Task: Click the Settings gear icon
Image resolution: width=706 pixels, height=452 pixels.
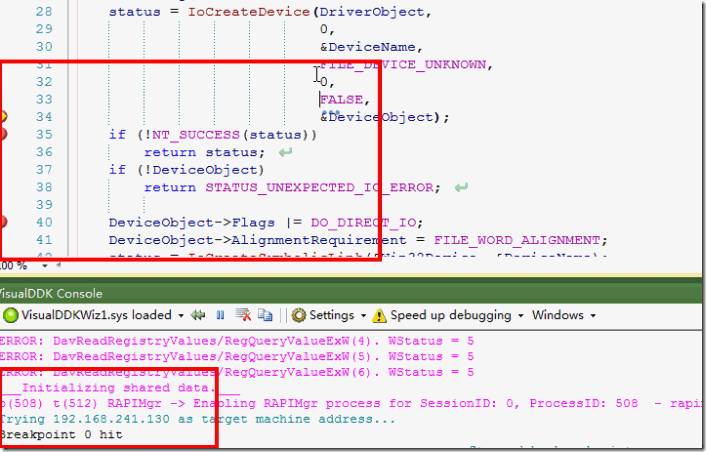Action: point(298,315)
